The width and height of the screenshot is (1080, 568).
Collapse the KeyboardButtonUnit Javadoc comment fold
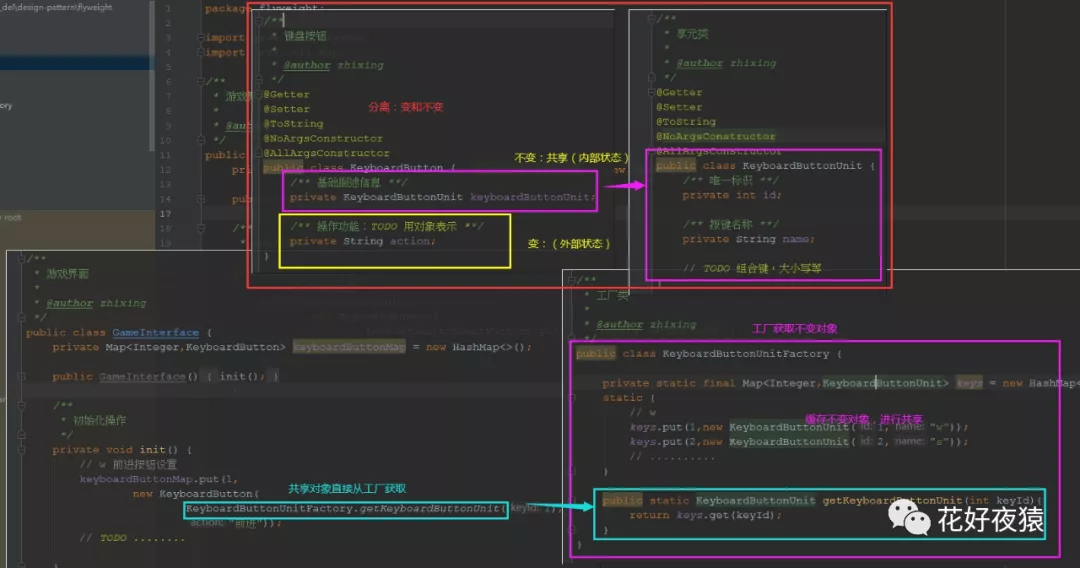tap(651, 19)
